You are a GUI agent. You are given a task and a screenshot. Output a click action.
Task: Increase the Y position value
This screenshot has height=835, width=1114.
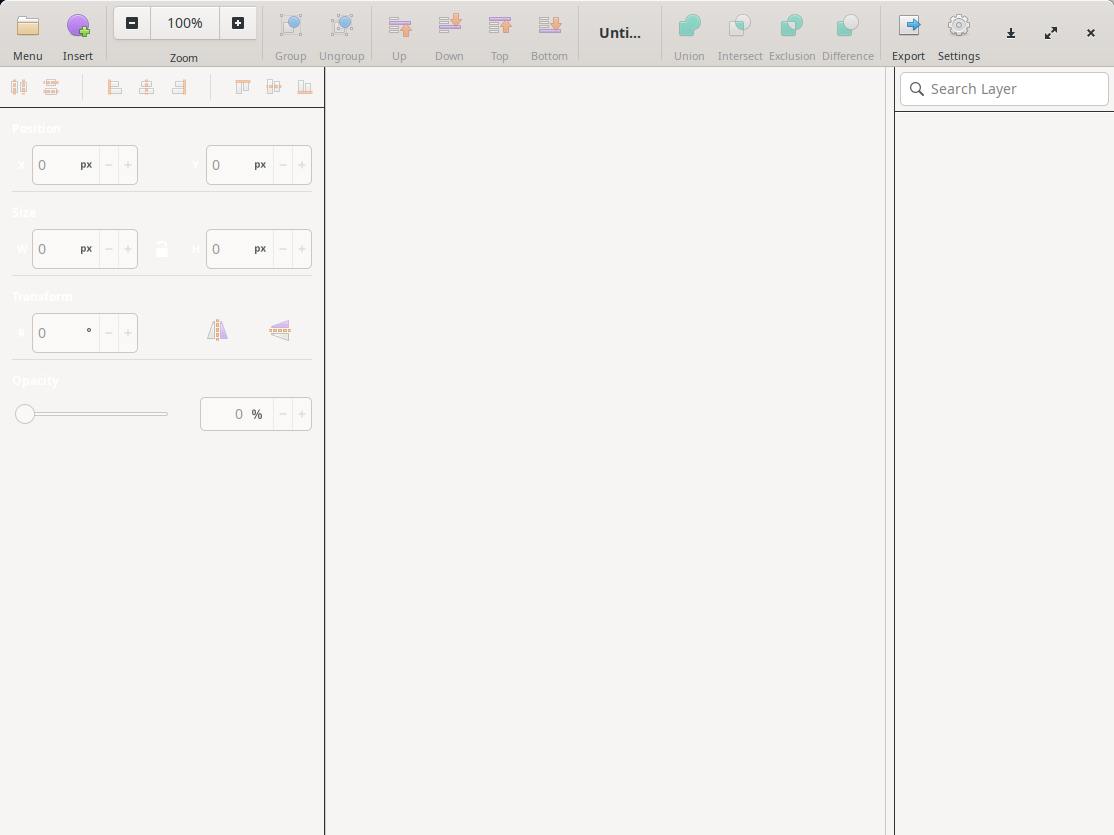click(302, 165)
